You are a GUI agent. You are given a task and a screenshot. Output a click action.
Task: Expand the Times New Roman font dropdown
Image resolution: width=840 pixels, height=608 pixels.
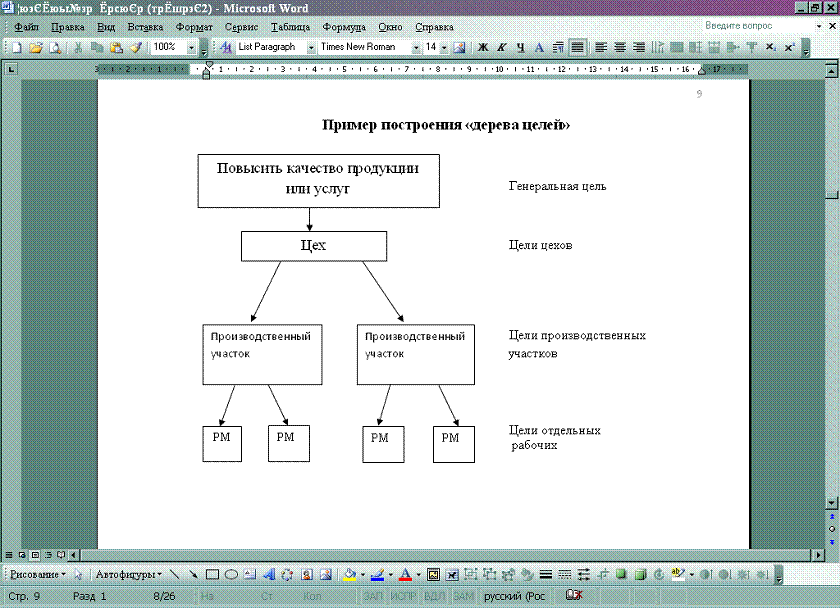415,47
